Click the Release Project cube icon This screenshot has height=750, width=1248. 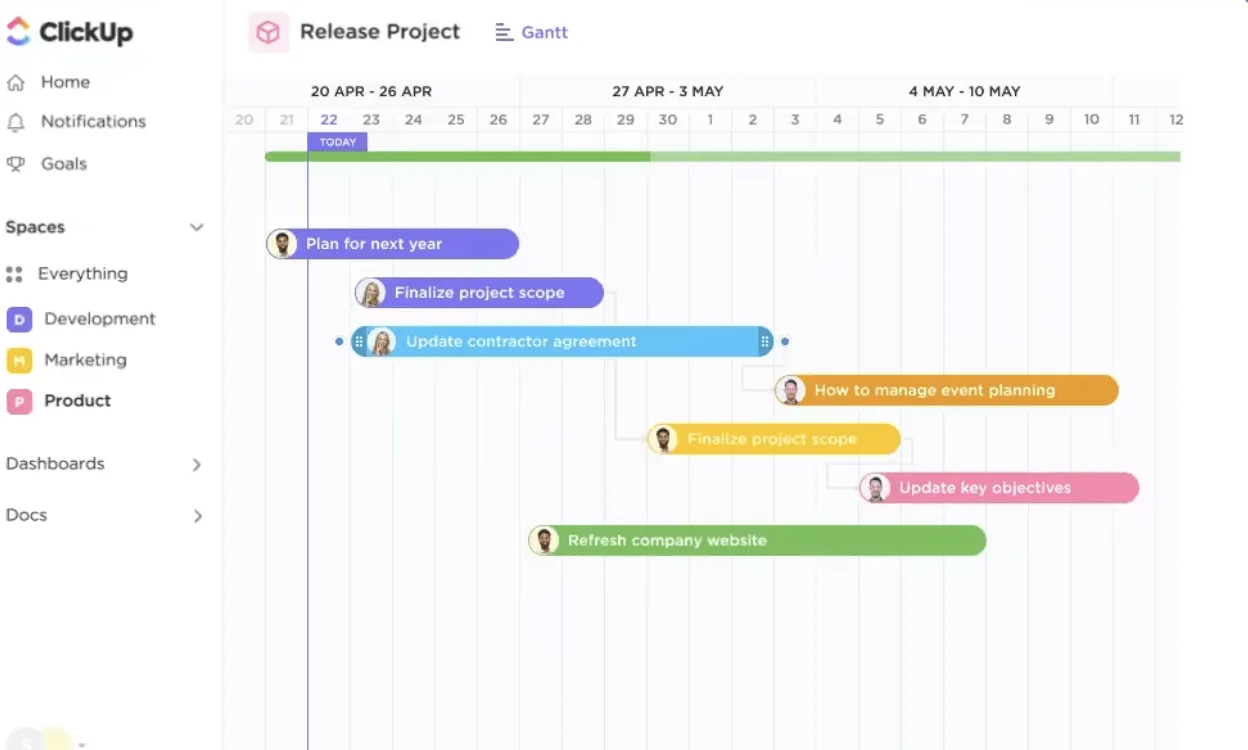(x=268, y=32)
